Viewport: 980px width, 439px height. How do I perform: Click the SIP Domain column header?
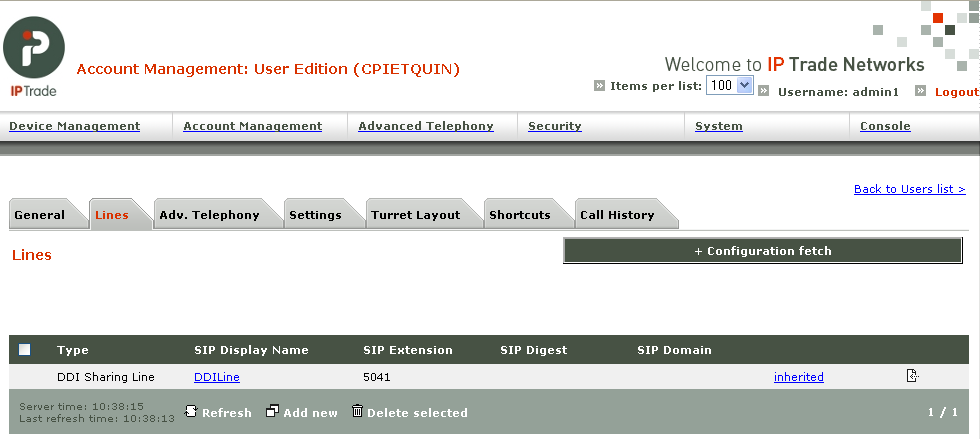pyautogui.click(x=674, y=350)
